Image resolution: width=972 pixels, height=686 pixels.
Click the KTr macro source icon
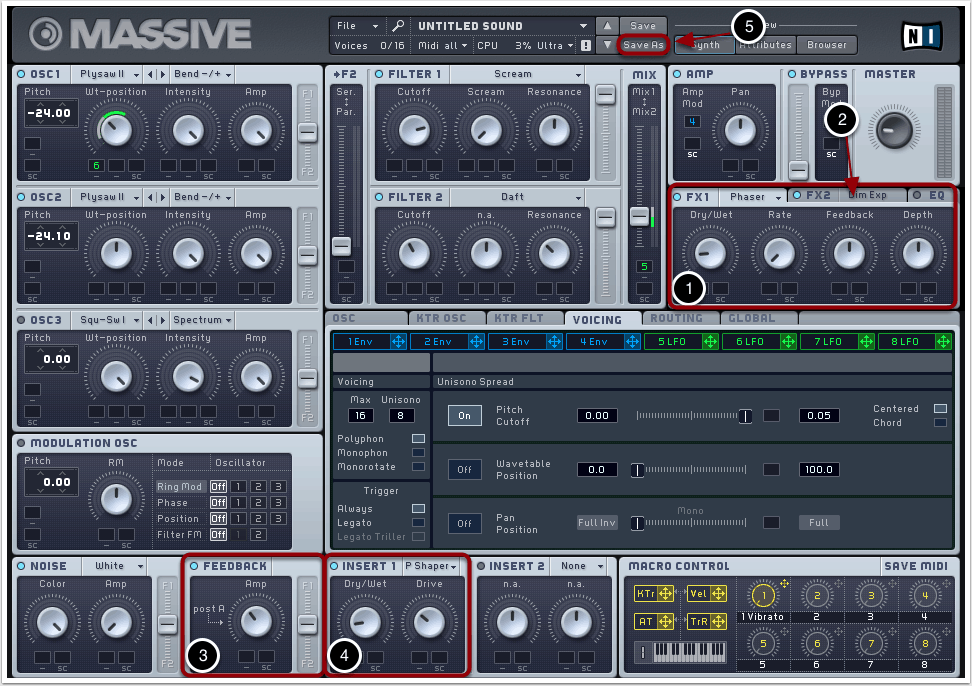point(647,594)
